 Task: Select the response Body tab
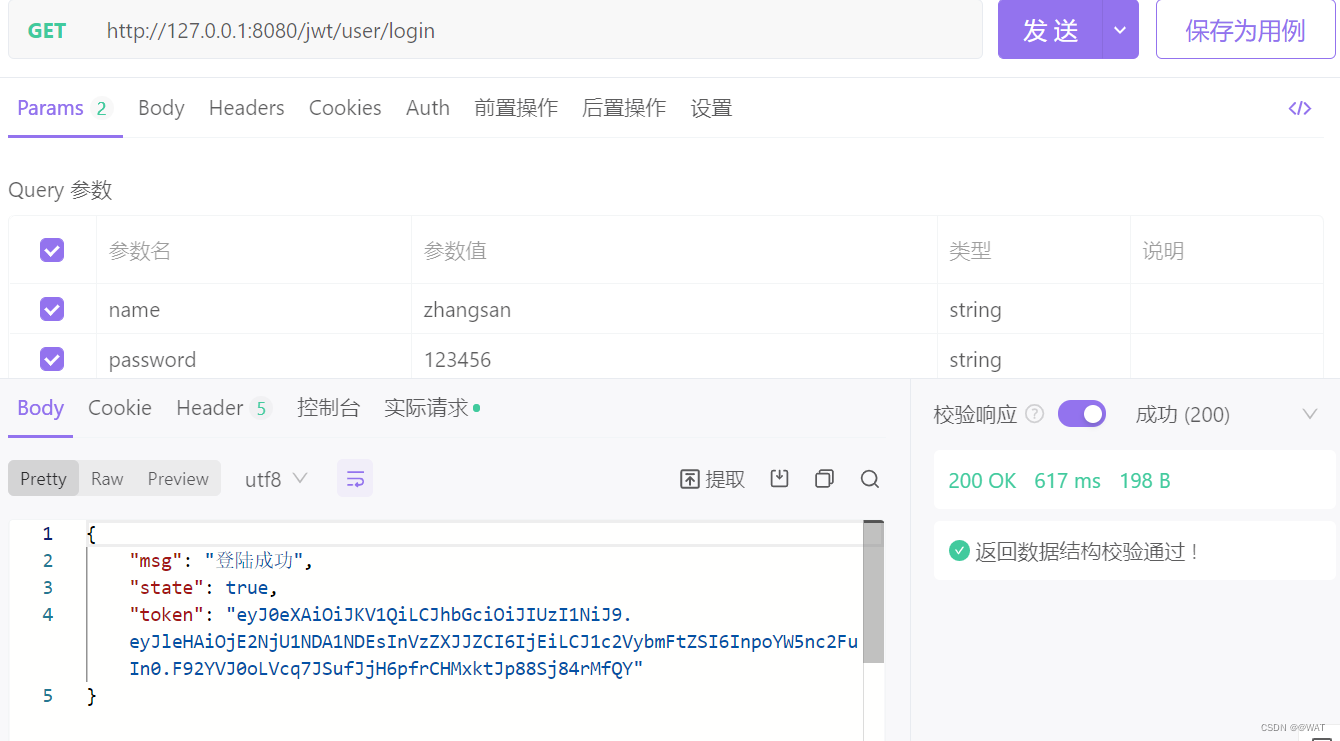40,408
